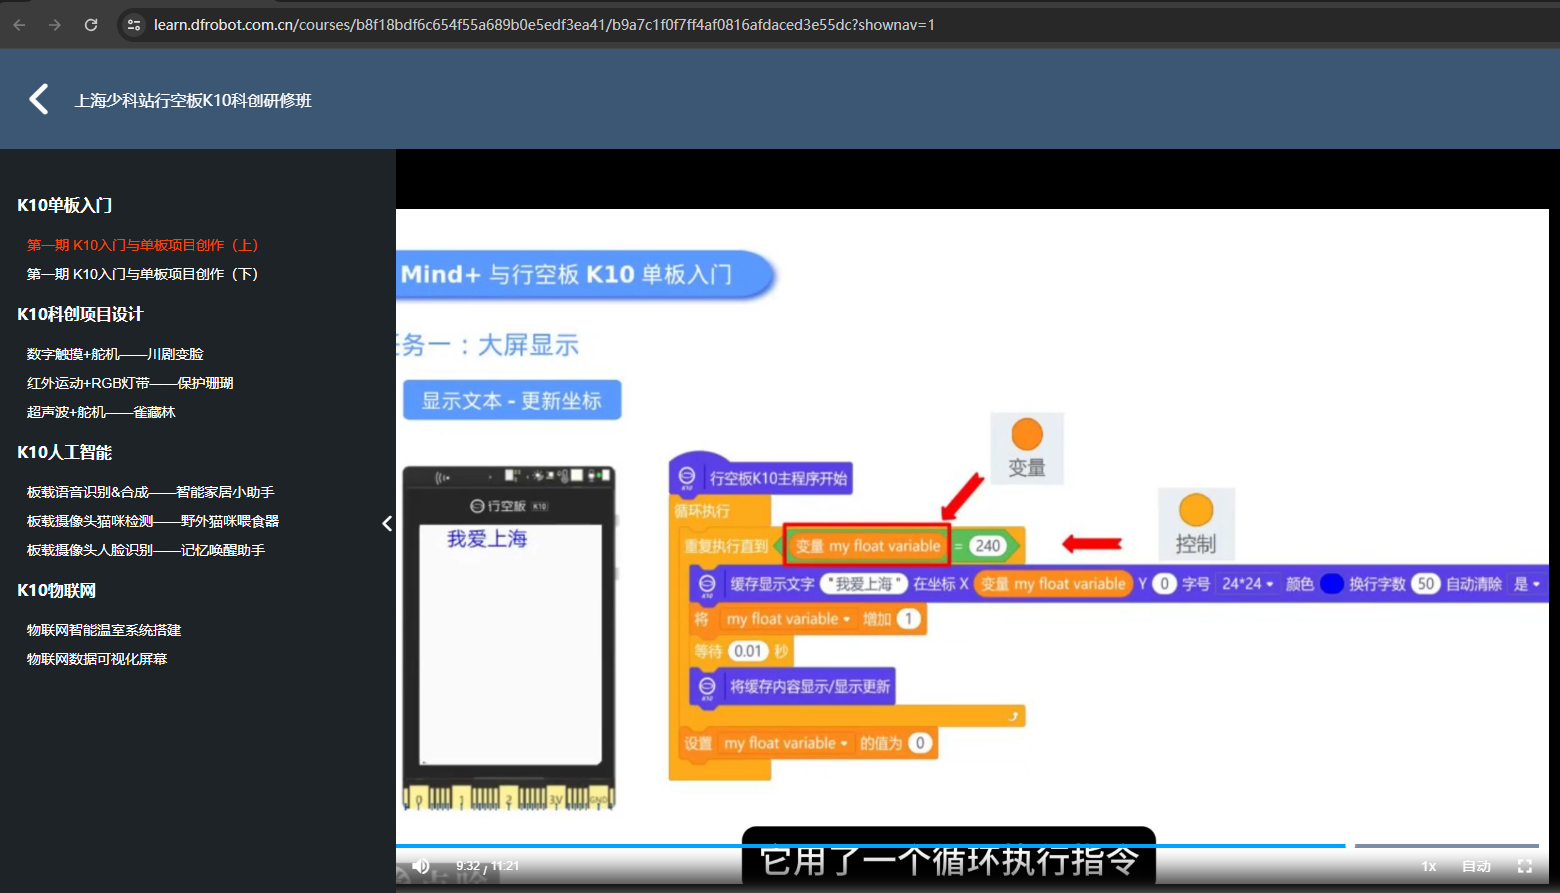
Task: Open 自动清除 是 dropdown
Action: tap(1527, 584)
